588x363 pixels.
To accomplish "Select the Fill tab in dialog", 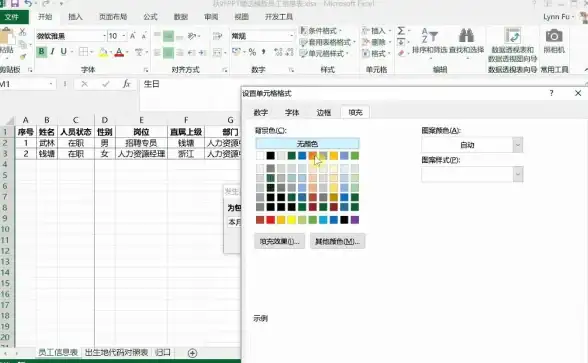I will tap(355, 112).
